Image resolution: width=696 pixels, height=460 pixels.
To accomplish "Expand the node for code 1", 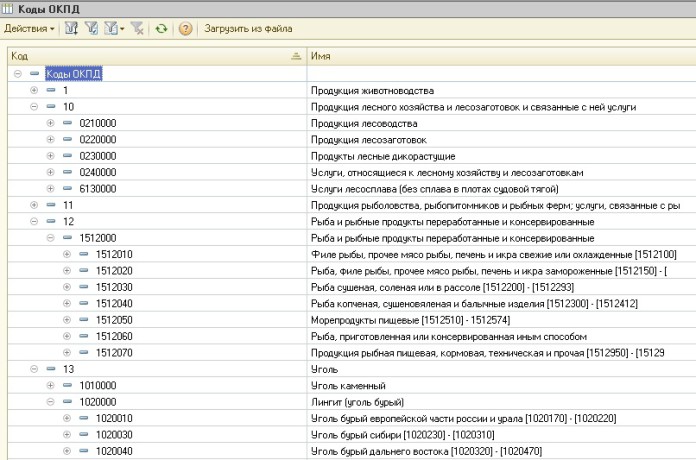I will (34, 90).
